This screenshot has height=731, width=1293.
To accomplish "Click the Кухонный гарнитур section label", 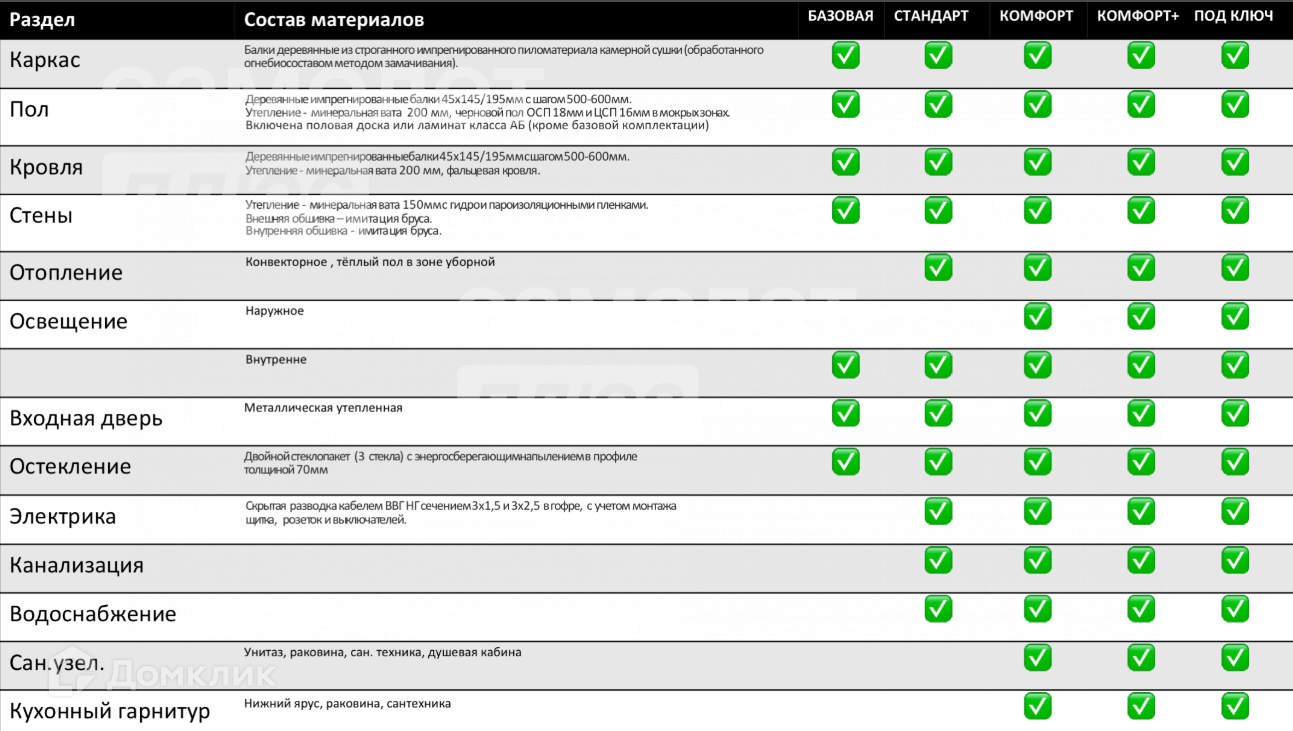I will point(110,711).
